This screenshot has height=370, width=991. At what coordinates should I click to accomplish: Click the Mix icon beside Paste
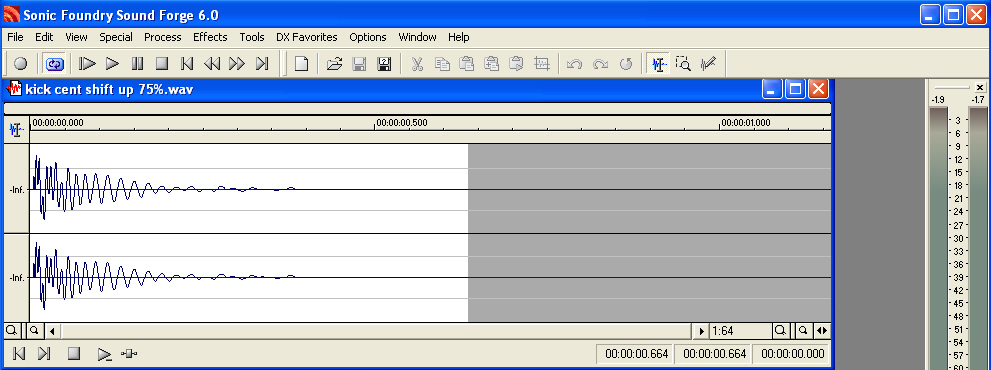pyautogui.click(x=492, y=63)
